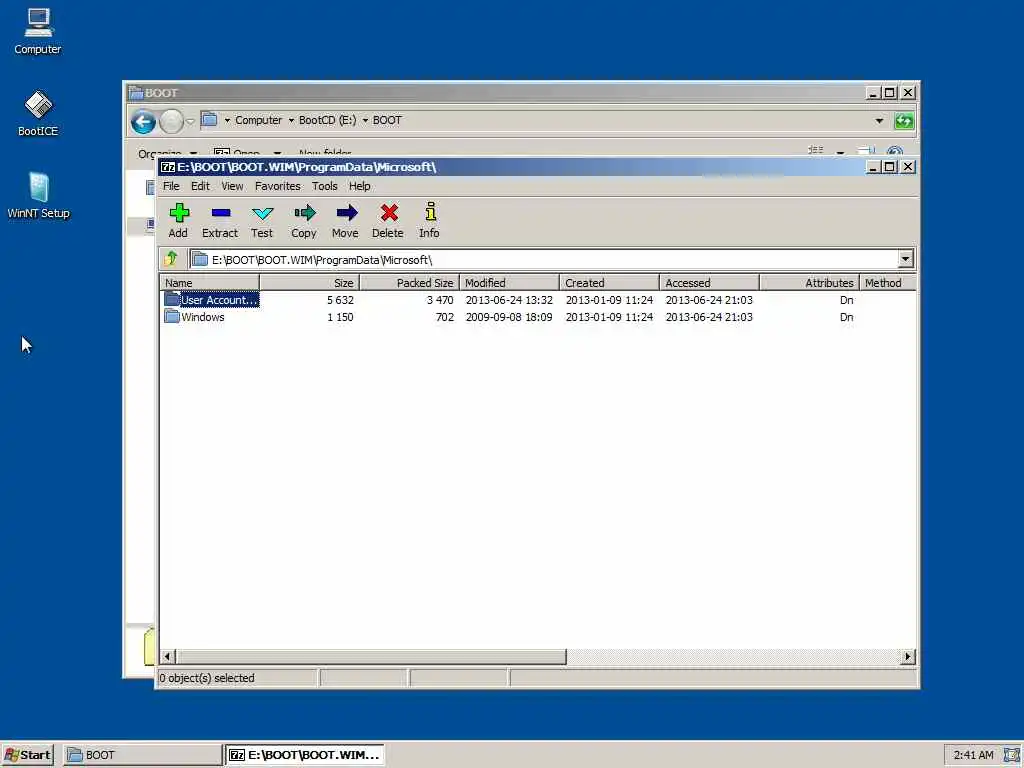Sort by the Name column header
This screenshot has height=768, width=1024.
coord(210,283)
